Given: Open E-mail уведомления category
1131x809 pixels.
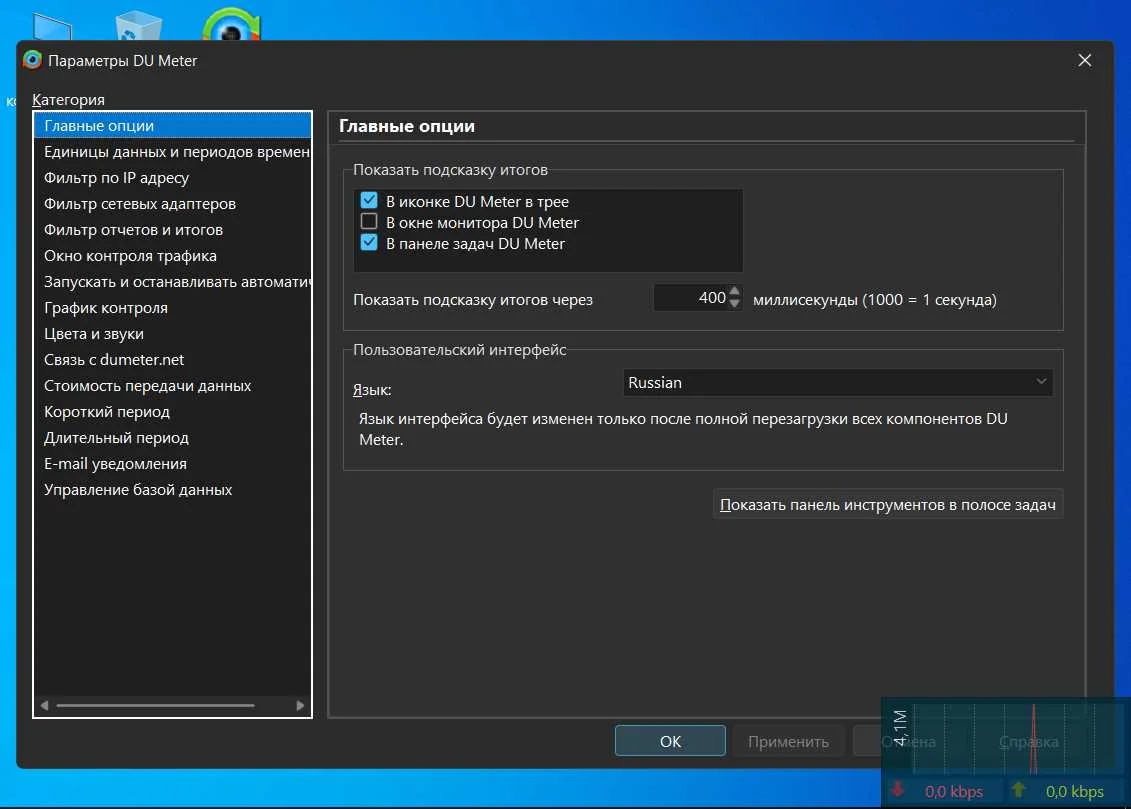Looking at the screenshot, I should (x=172, y=463).
